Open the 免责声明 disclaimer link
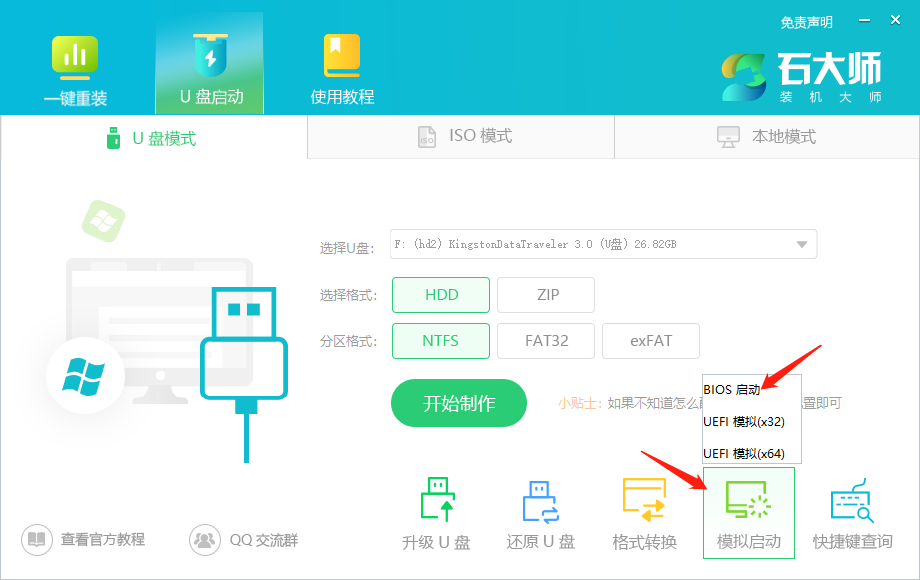Viewport: 920px width, 580px height. tap(806, 21)
